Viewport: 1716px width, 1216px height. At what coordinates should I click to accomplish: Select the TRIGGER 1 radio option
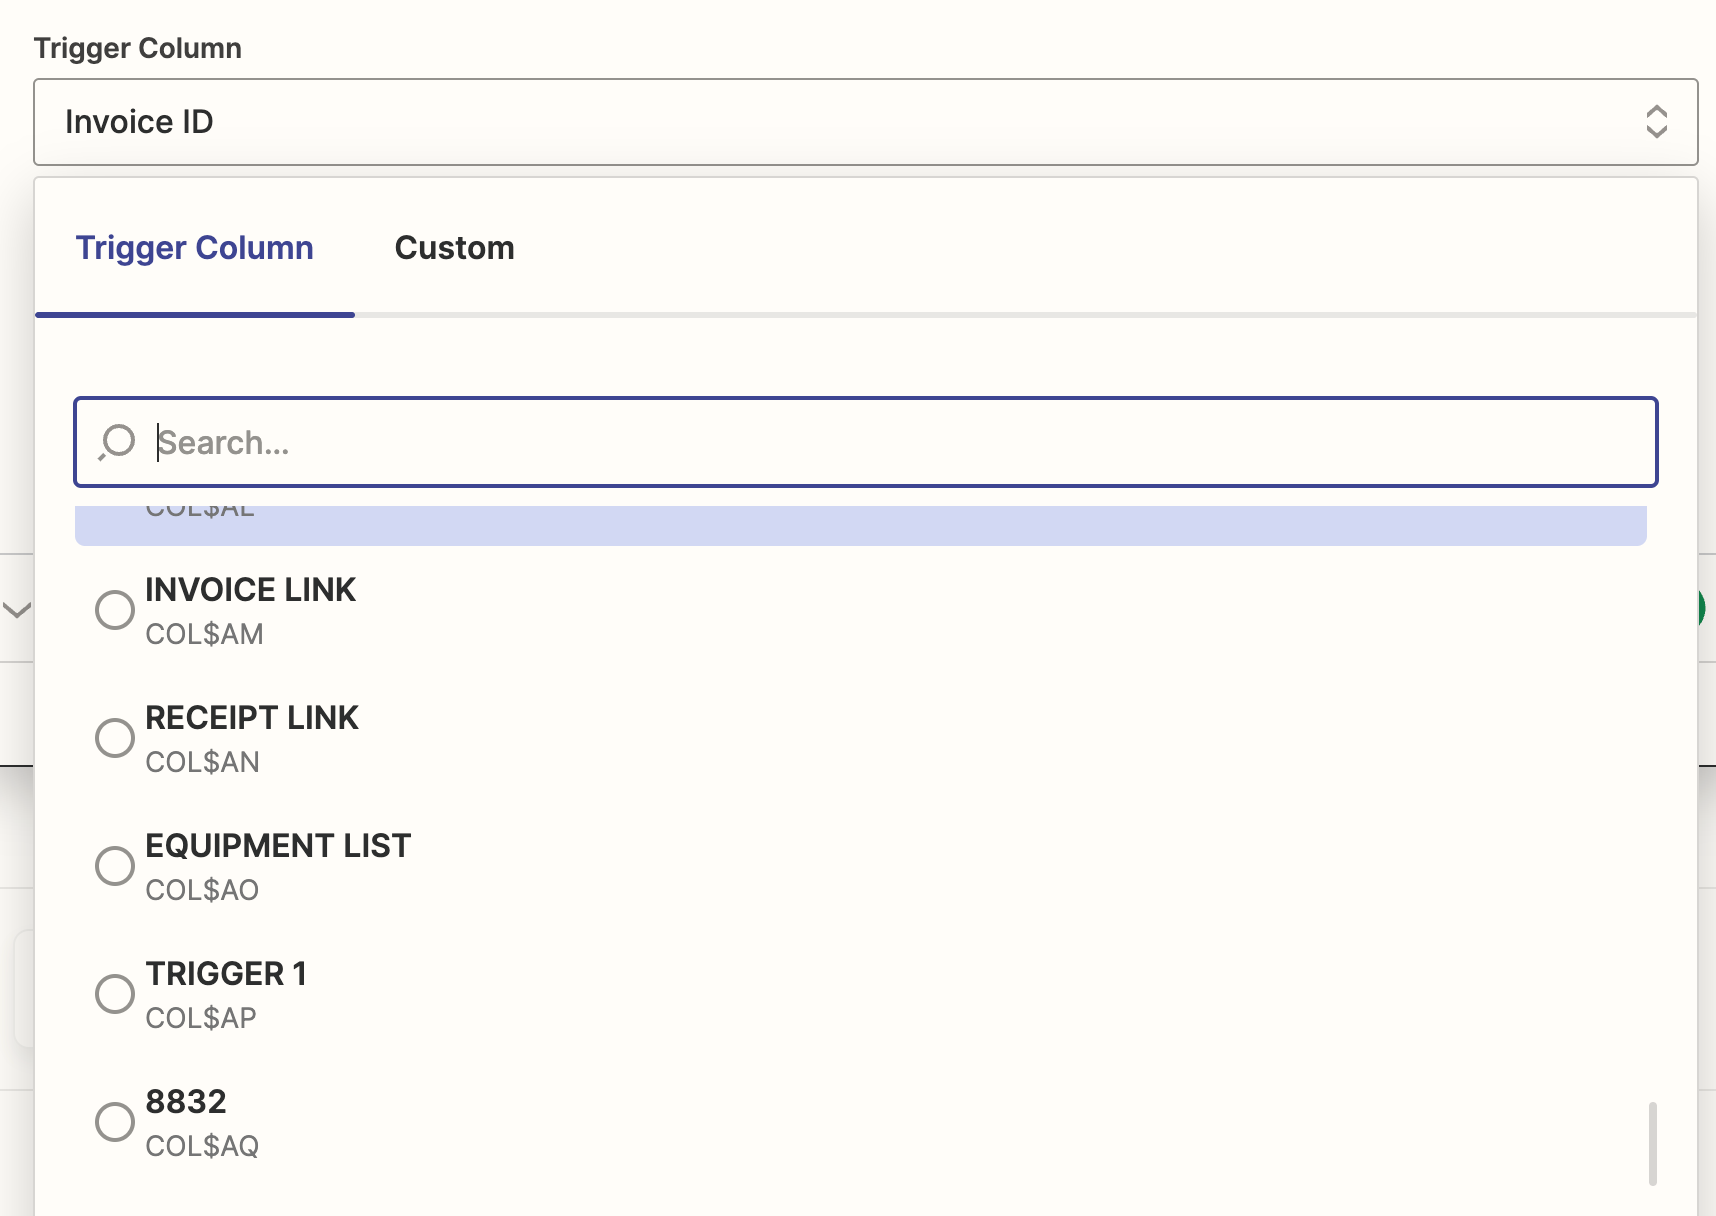[x=115, y=993]
